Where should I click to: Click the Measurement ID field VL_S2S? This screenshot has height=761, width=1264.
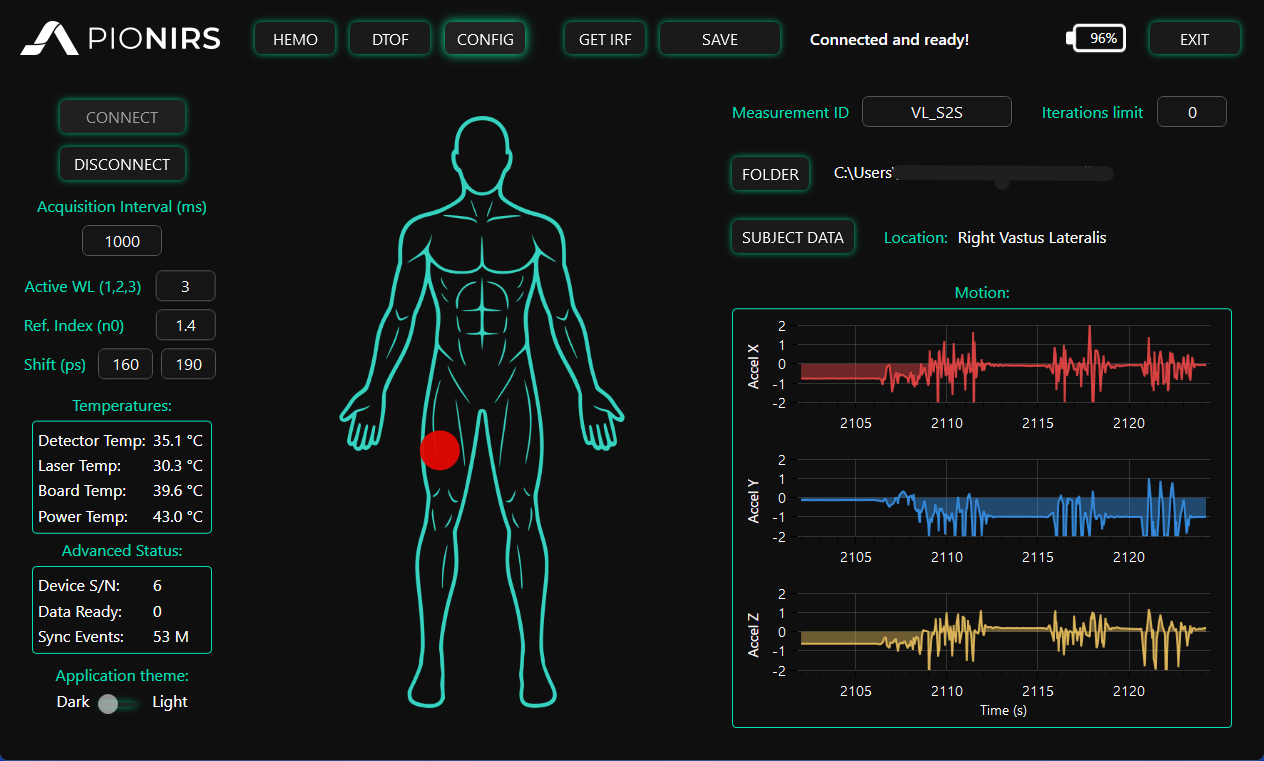937,112
